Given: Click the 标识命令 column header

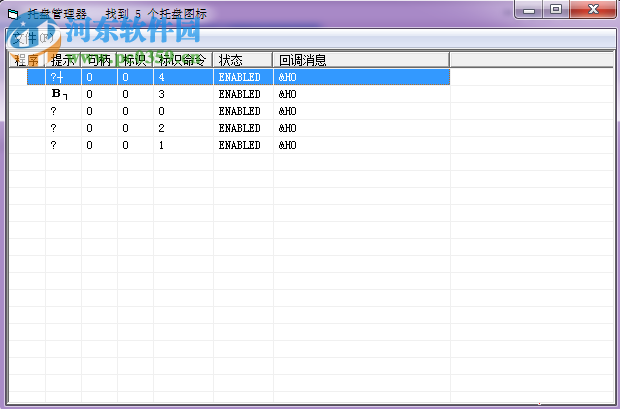Looking at the screenshot, I should coord(183,60).
